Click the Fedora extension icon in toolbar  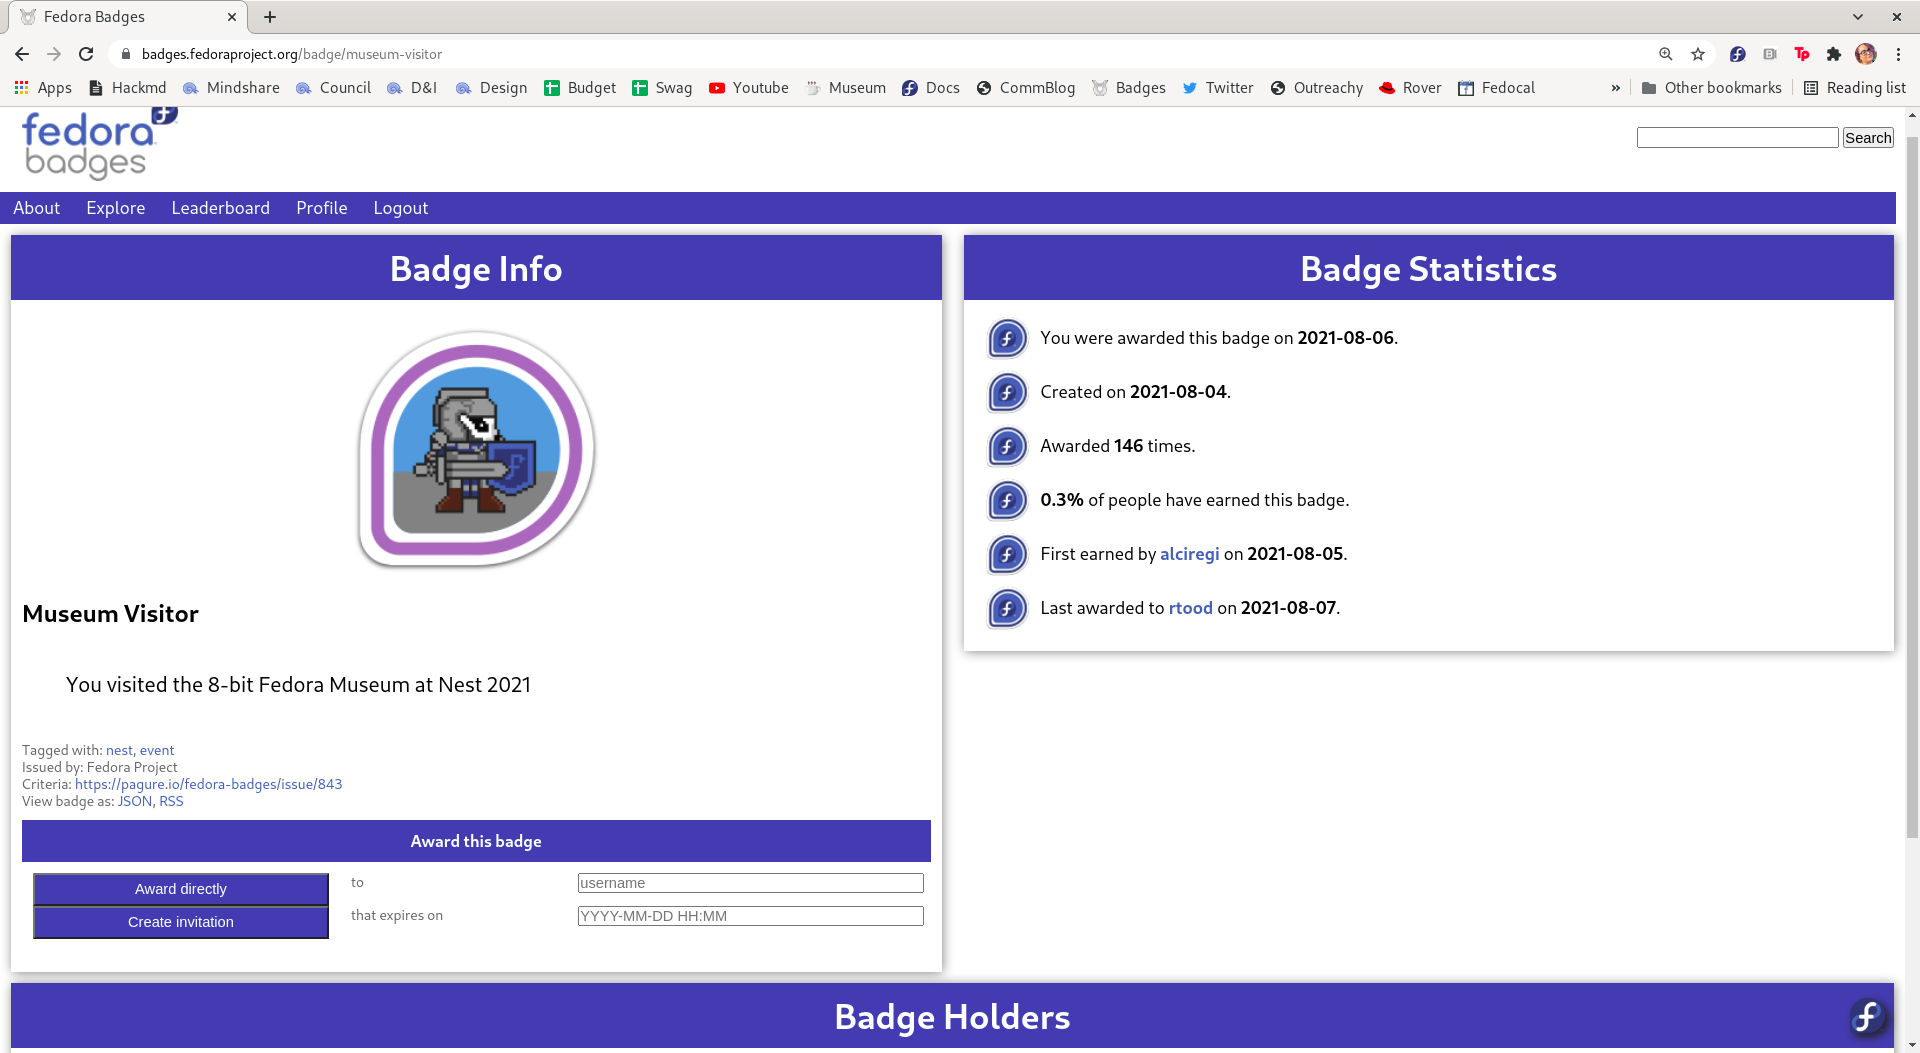point(1738,54)
